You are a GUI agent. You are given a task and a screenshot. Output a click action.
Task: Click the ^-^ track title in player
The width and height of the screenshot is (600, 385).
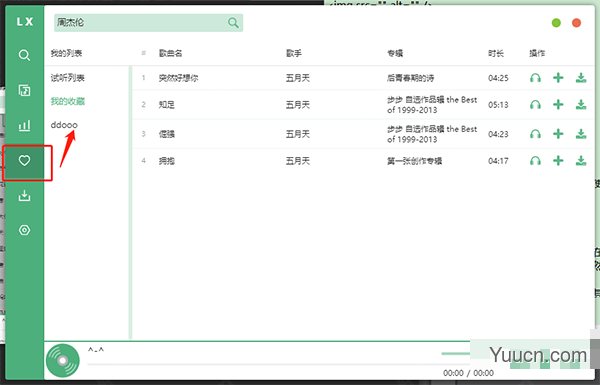(96, 350)
